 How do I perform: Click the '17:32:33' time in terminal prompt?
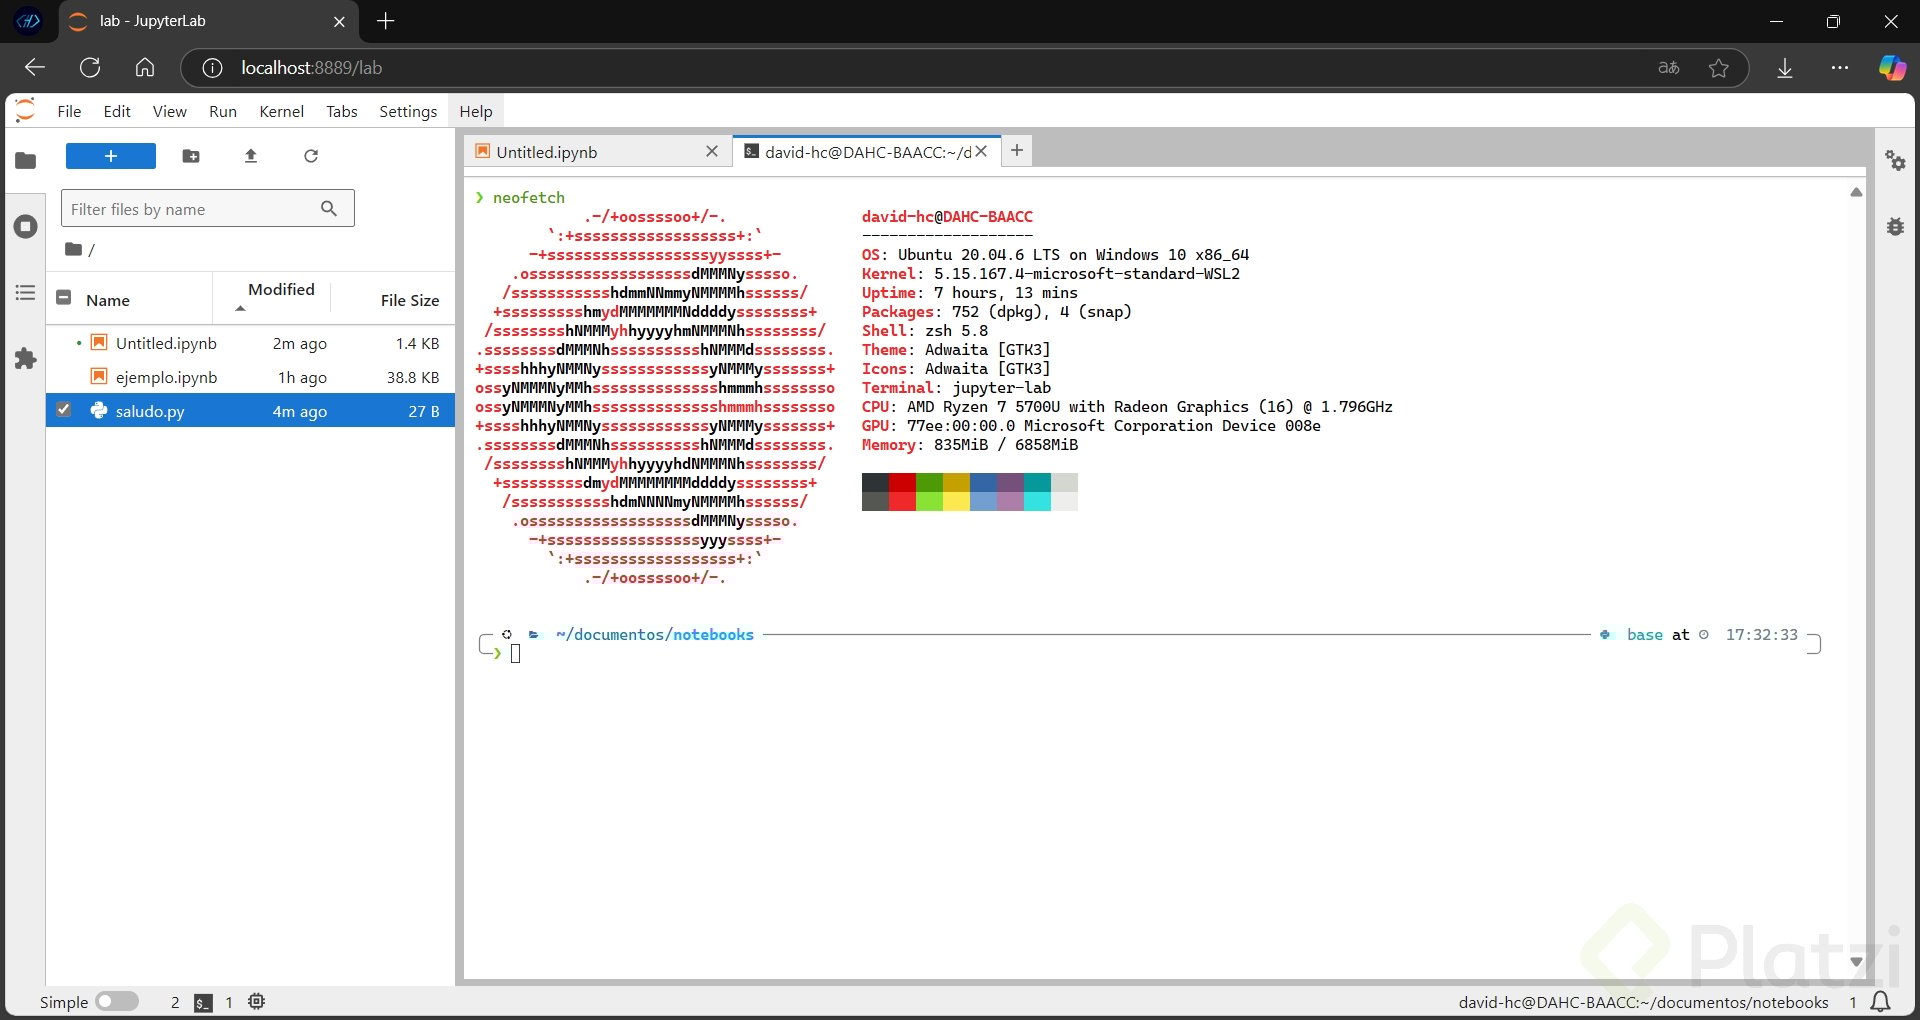coord(1762,634)
